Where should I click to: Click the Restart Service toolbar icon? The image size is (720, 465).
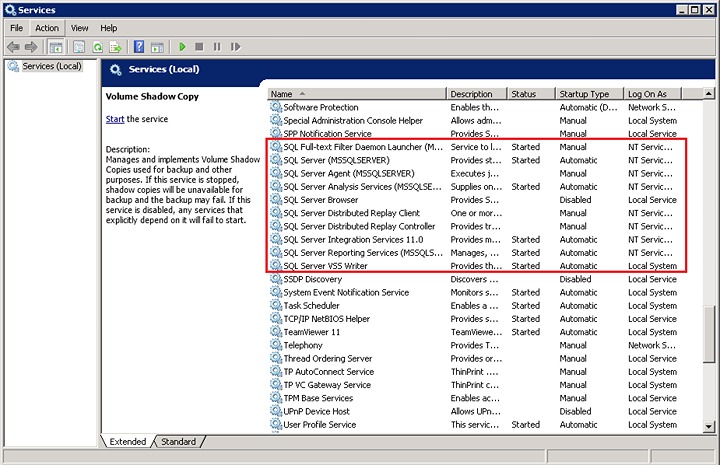click(x=234, y=47)
